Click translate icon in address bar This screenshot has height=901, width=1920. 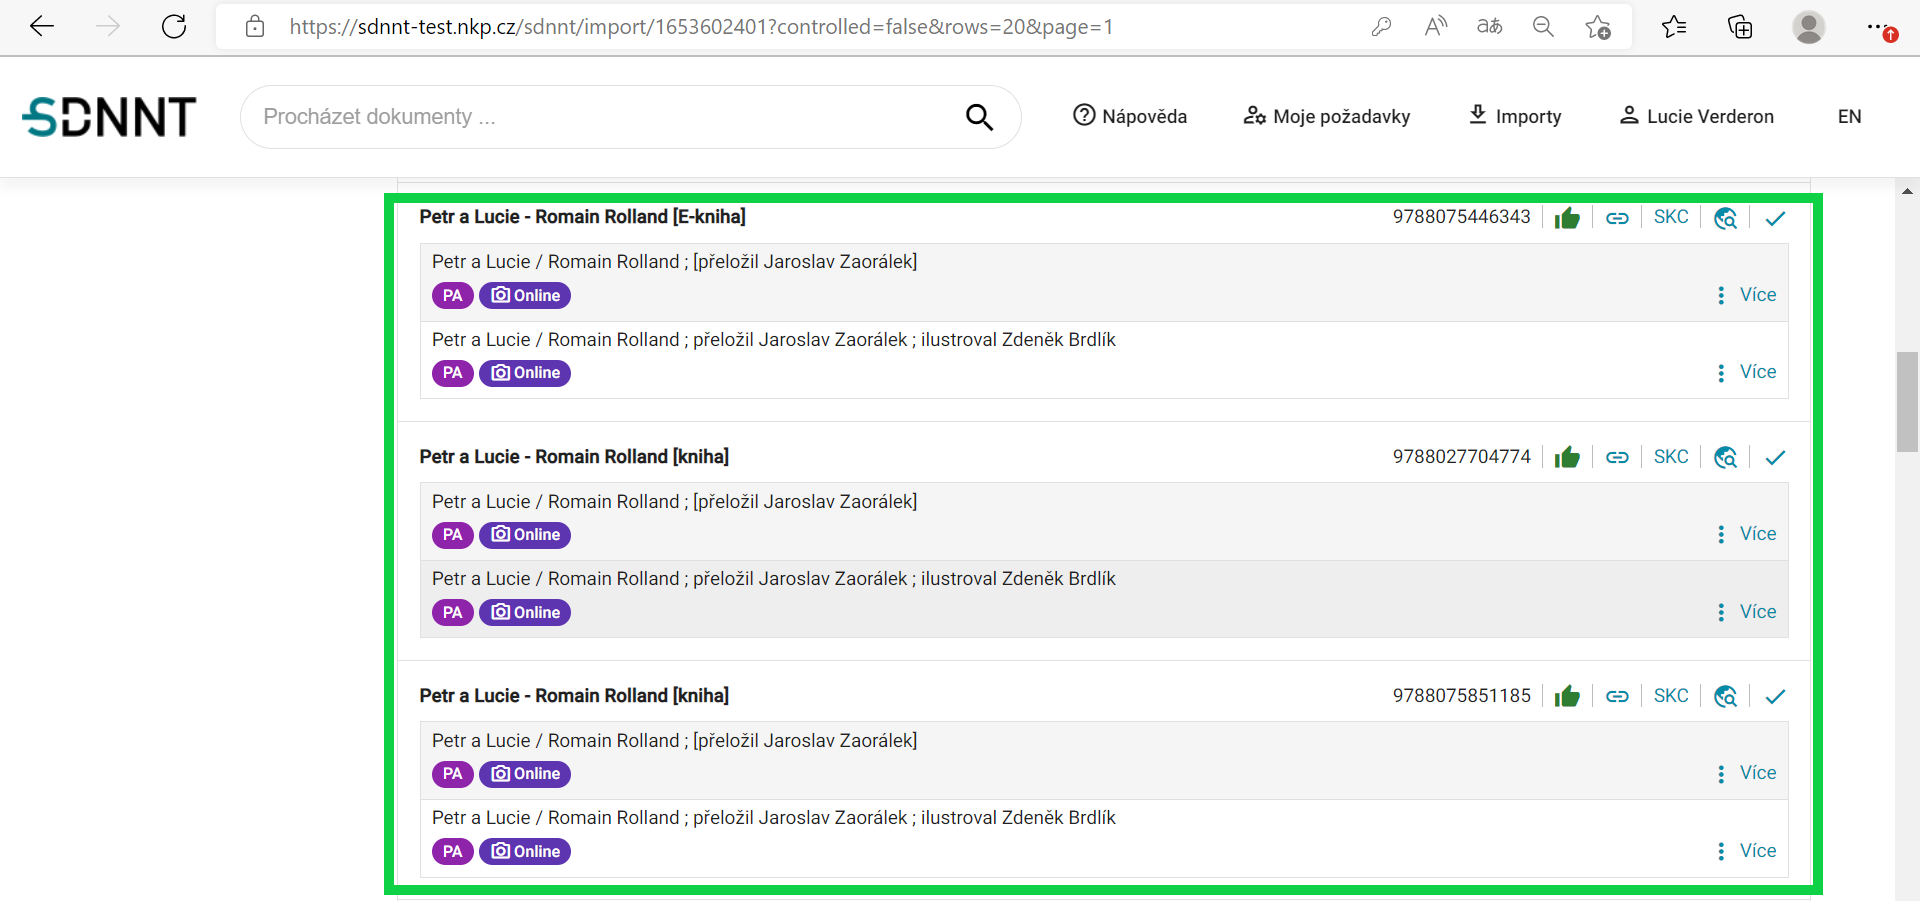pos(1489,27)
